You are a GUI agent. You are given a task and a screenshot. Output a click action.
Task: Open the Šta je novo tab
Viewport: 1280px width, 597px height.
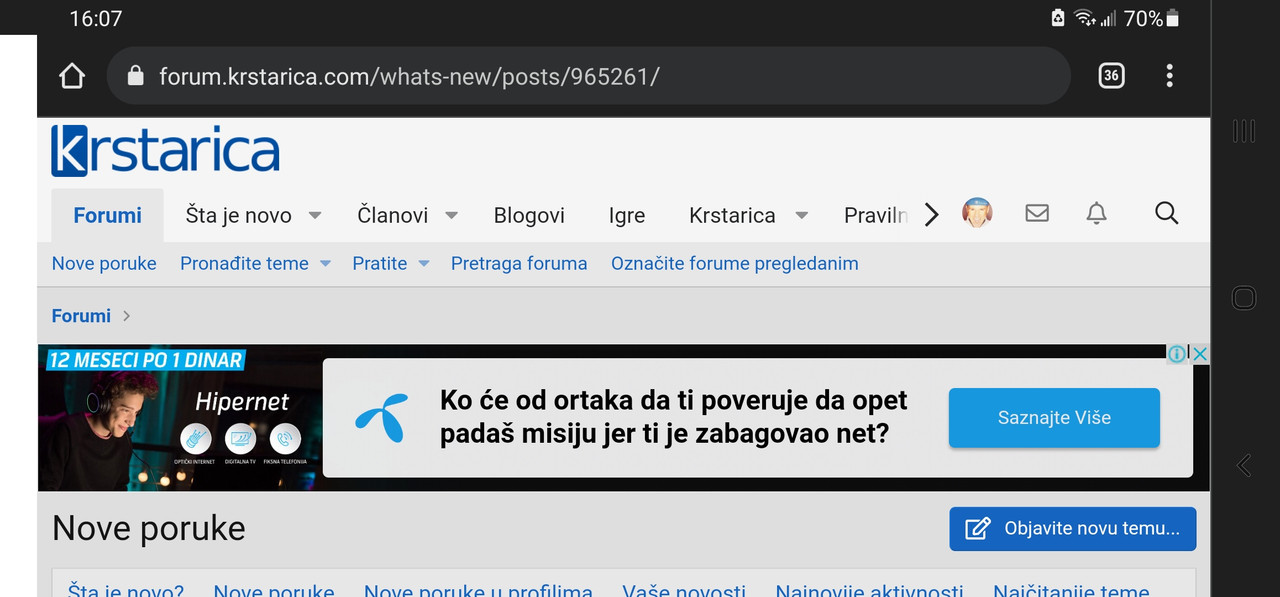pyautogui.click(x=239, y=215)
